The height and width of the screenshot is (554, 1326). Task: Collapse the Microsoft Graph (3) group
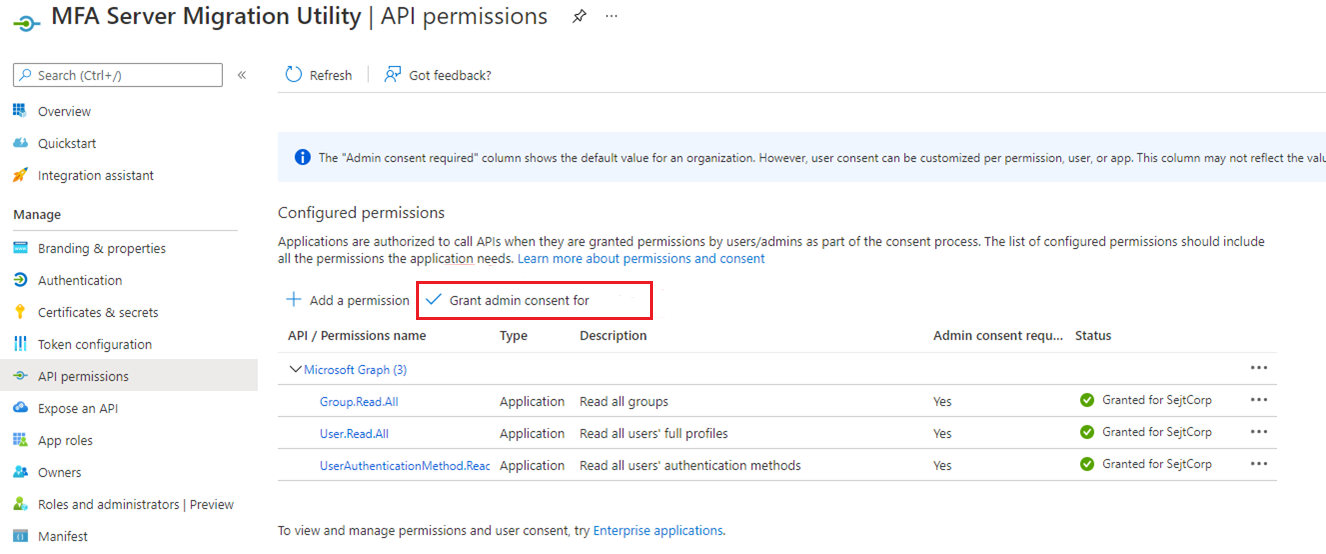point(296,369)
